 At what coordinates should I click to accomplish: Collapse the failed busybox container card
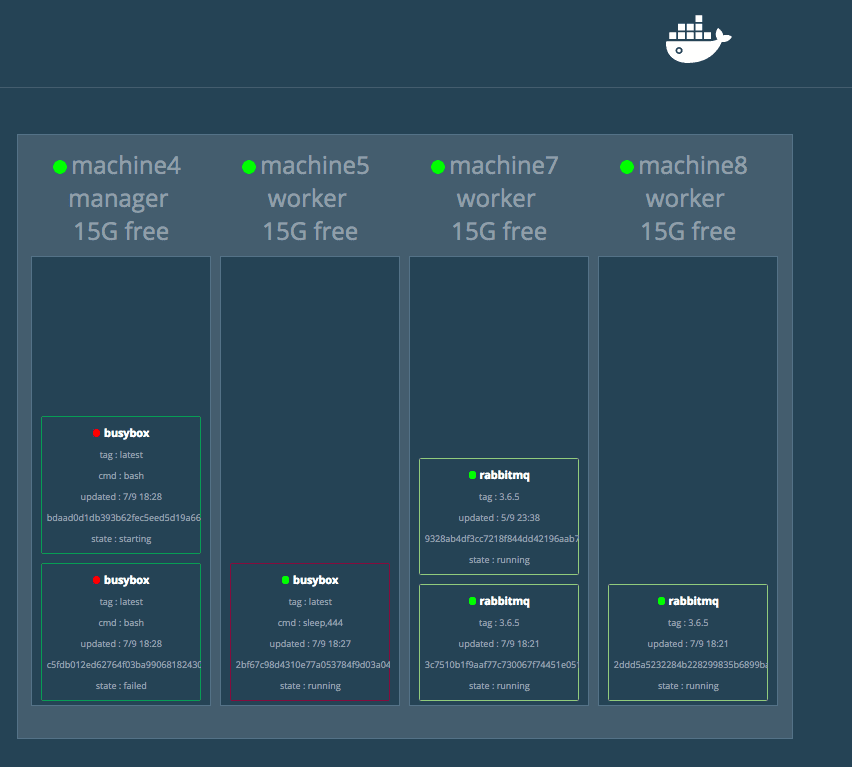click(x=120, y=631)
